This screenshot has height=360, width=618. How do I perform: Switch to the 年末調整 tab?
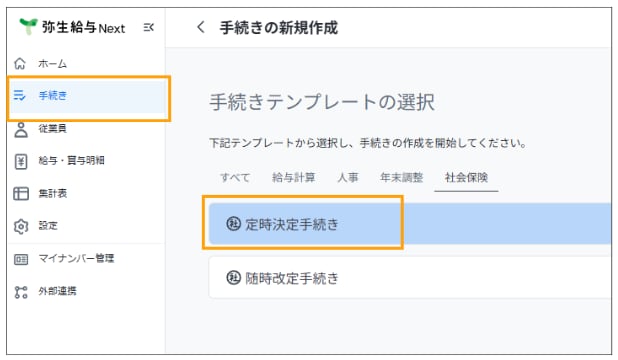pyautogui.click(x=402, y=177)
